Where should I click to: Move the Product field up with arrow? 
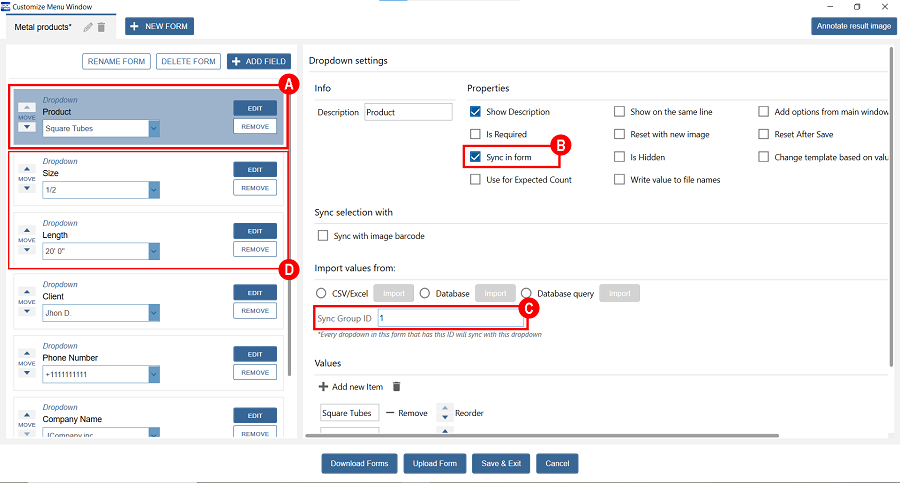tap(27, 105)
